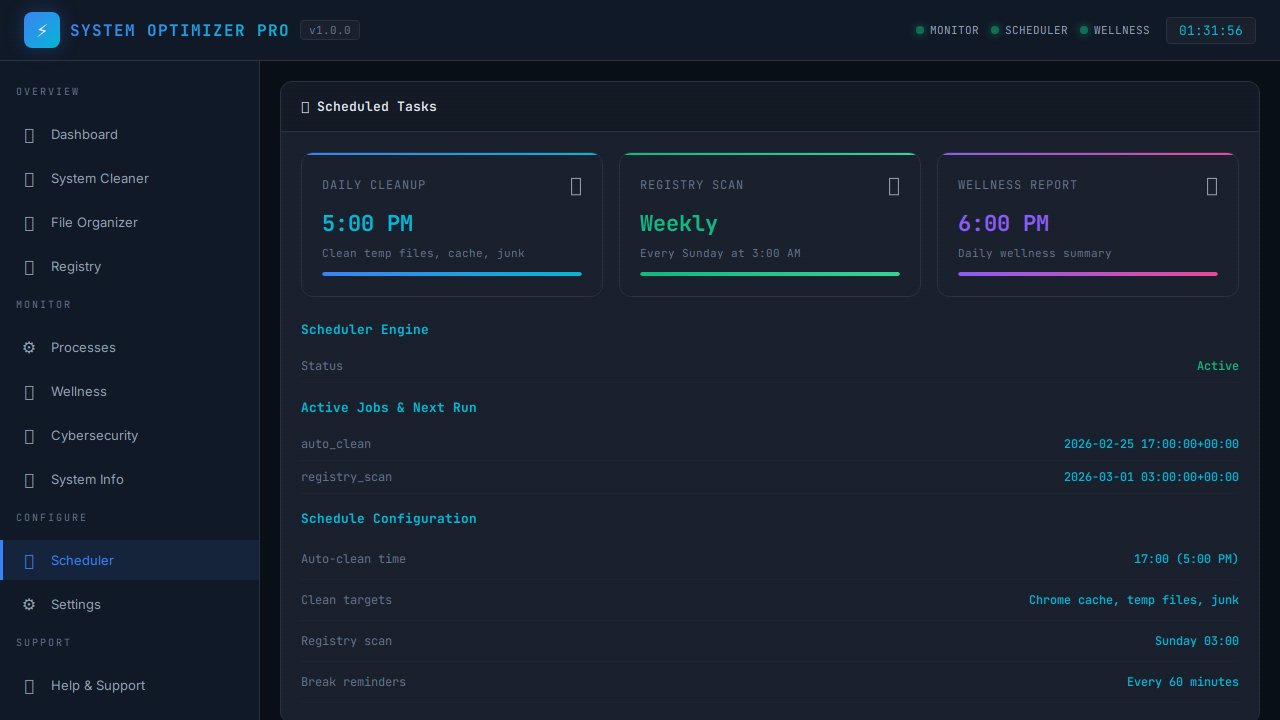Select the MONITOR status indicator
This screenshot has height=720, width=1280.
coord(946,30)
